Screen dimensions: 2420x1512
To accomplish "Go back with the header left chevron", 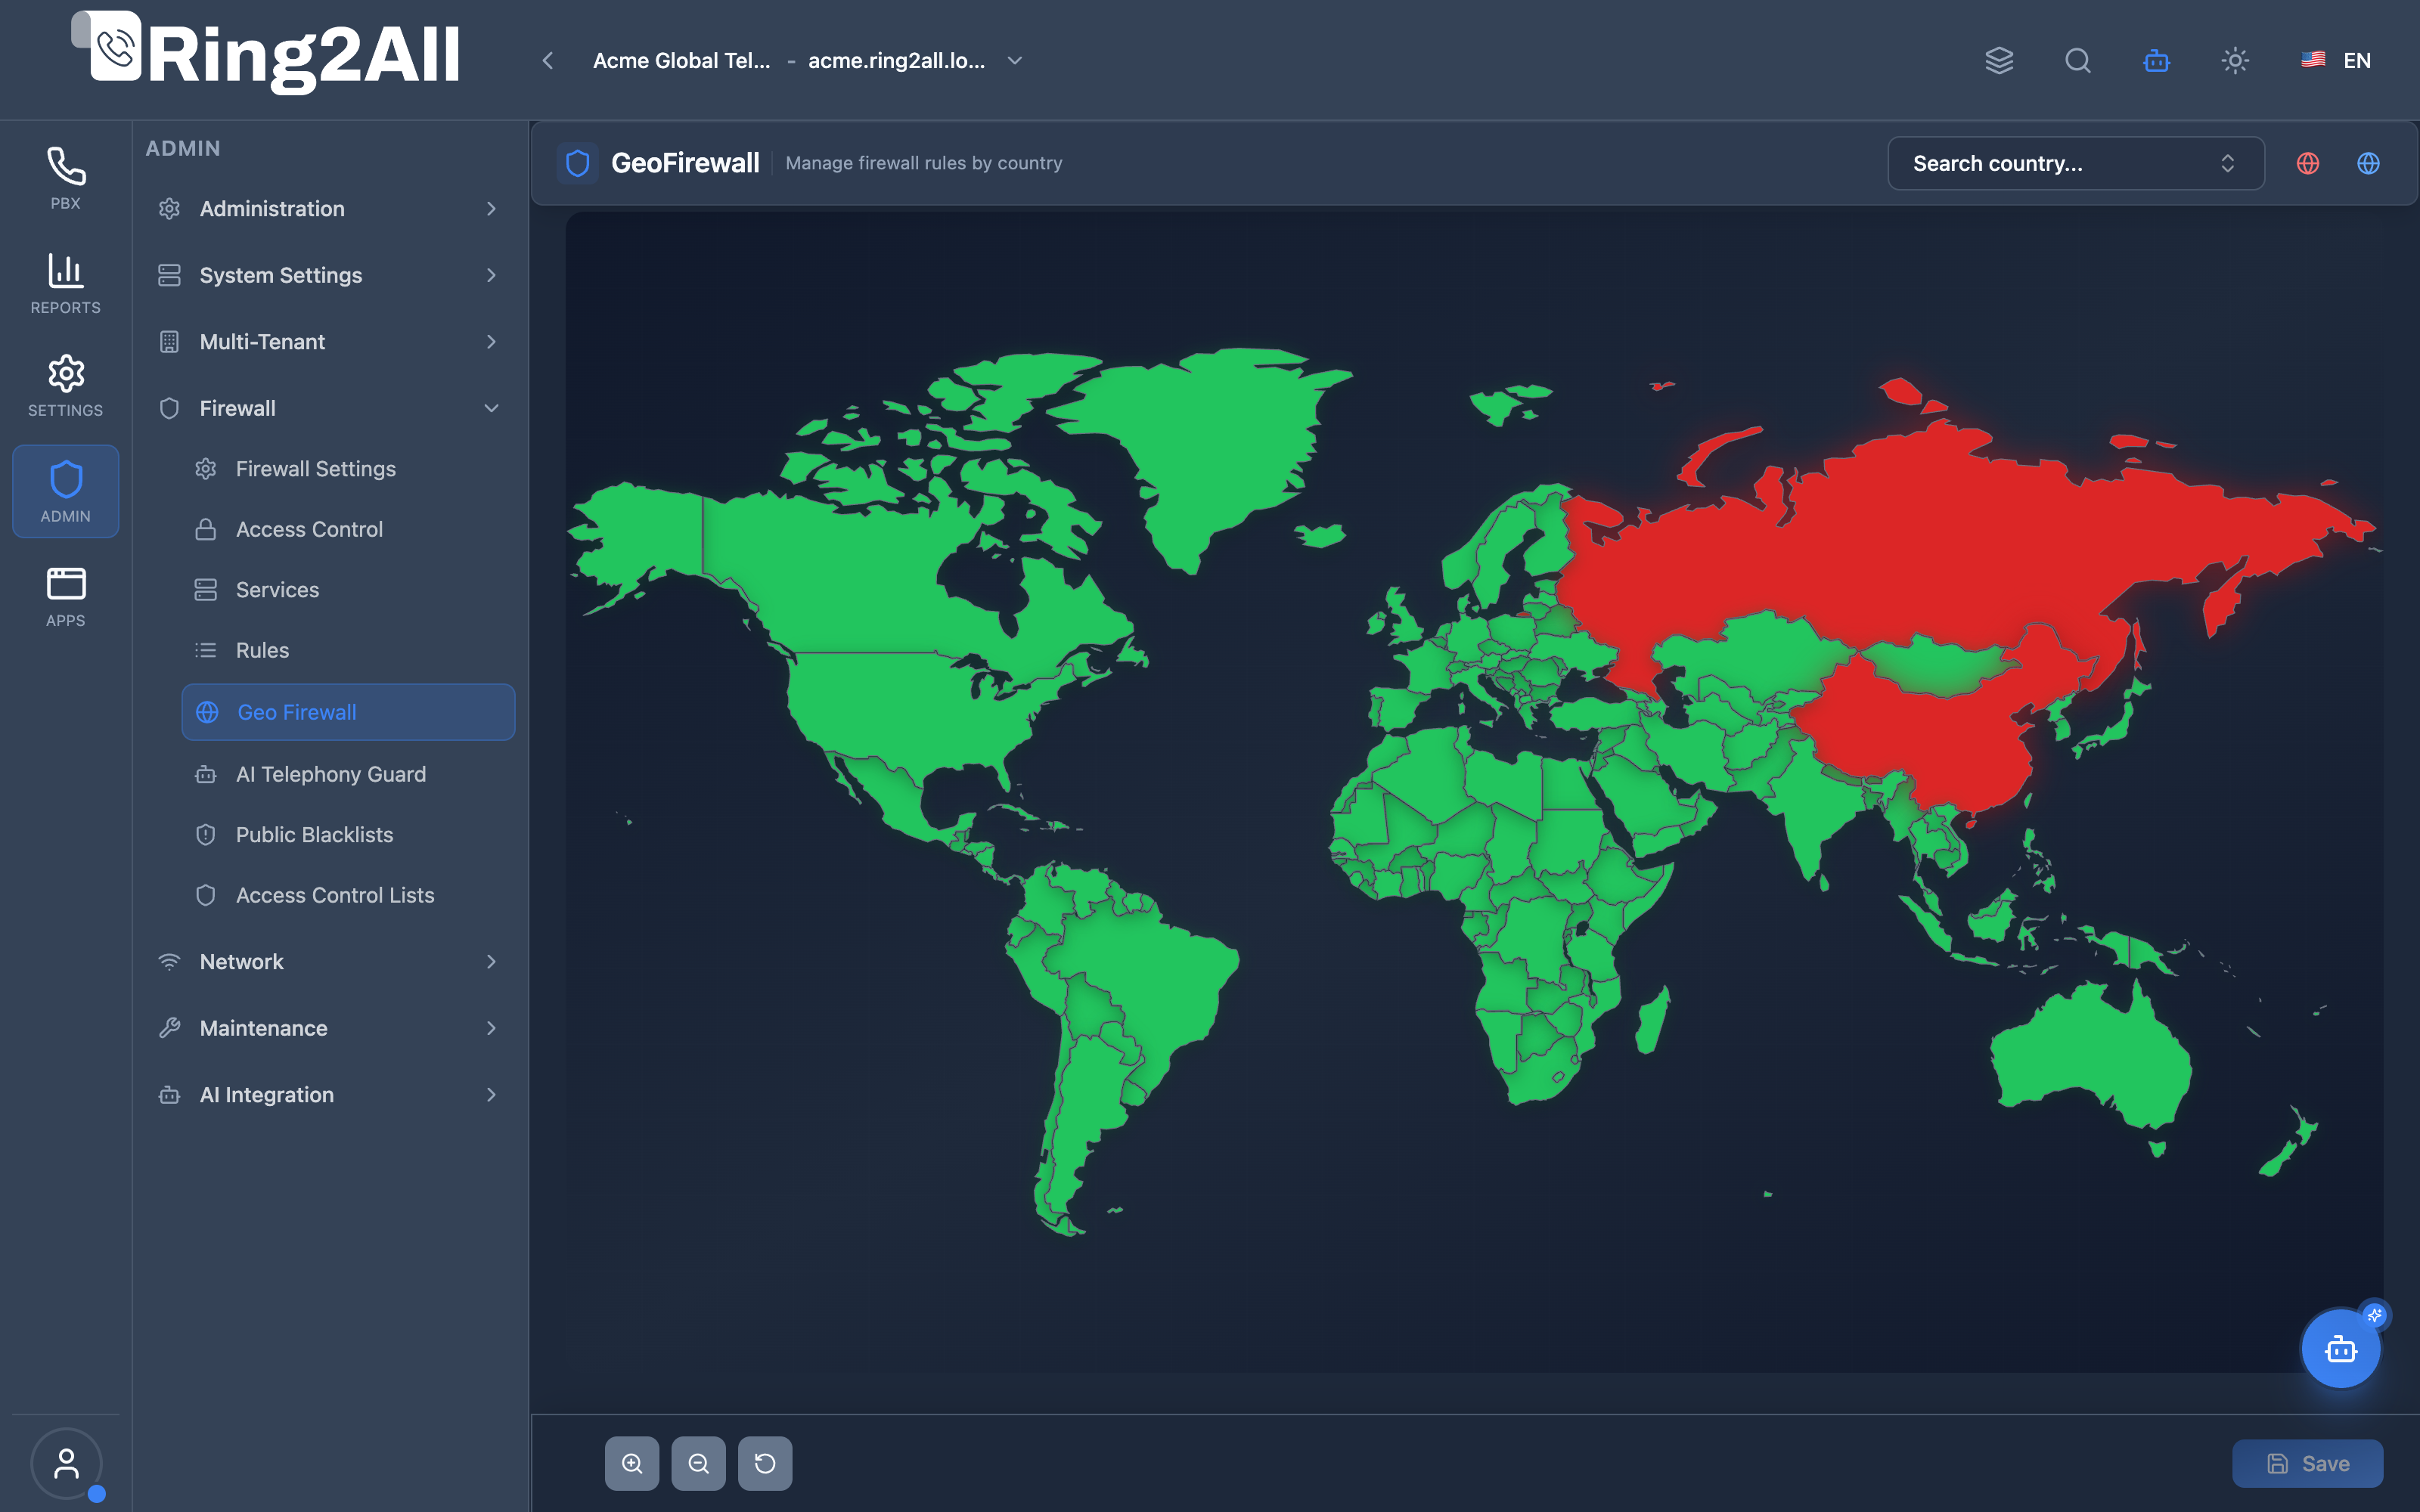I will coord(548,60).
